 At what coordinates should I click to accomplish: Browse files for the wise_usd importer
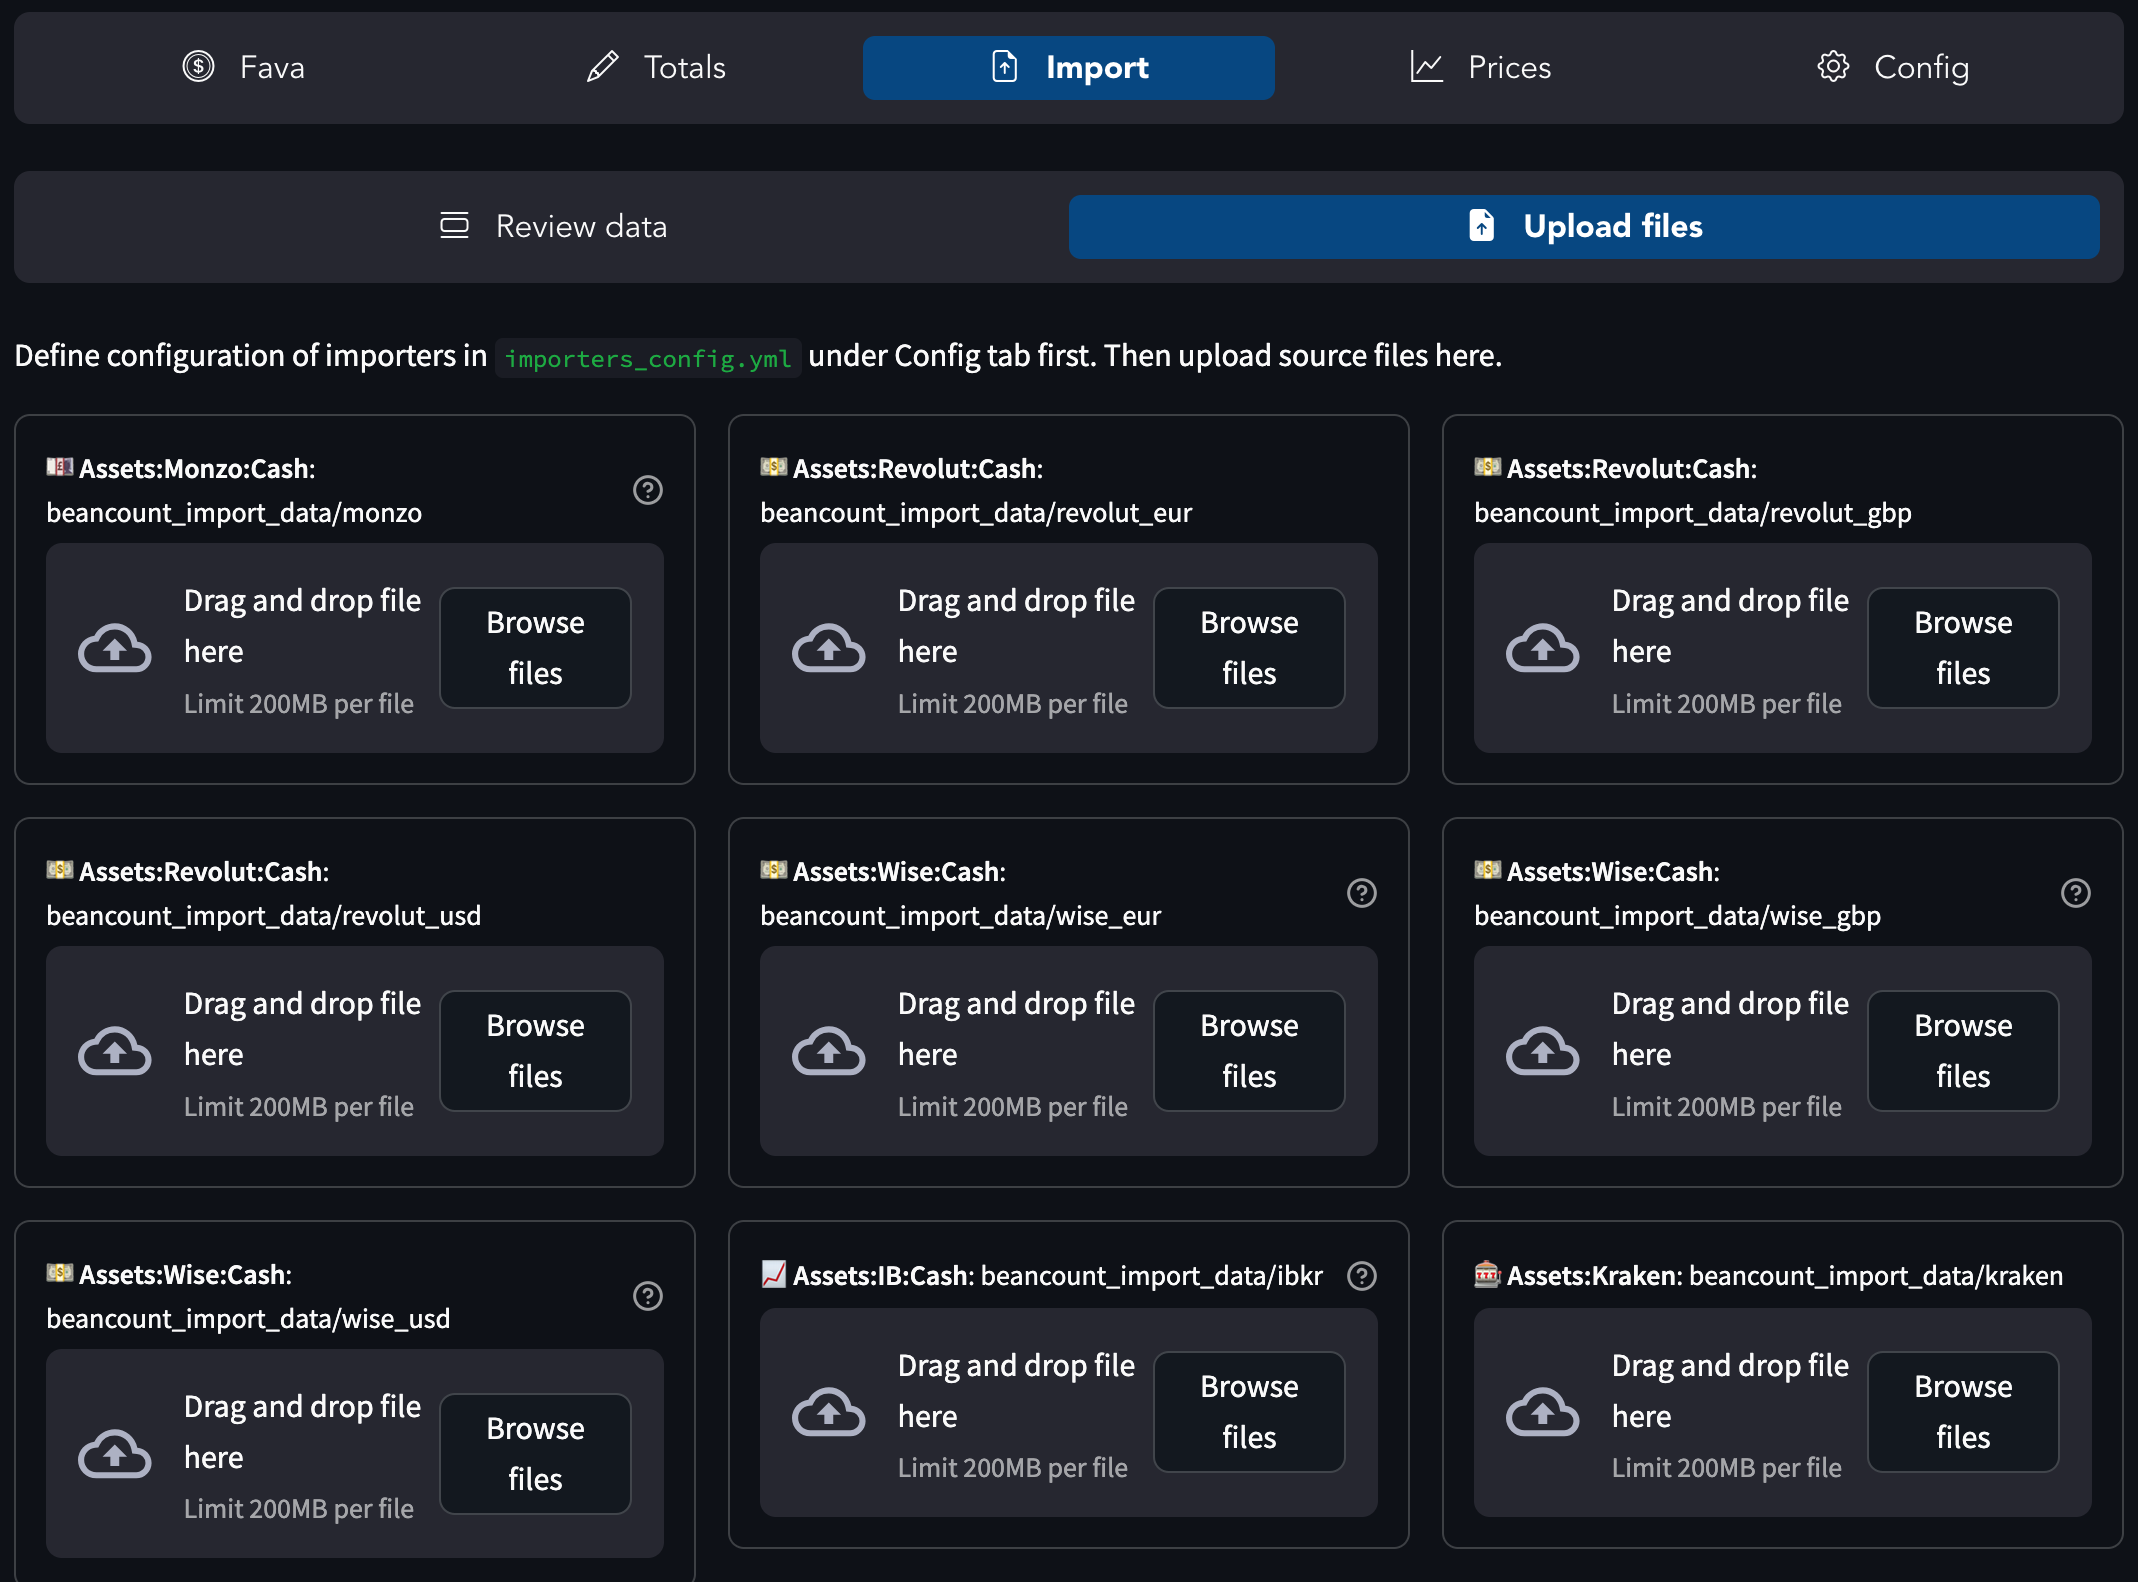tap(535, 1454)
